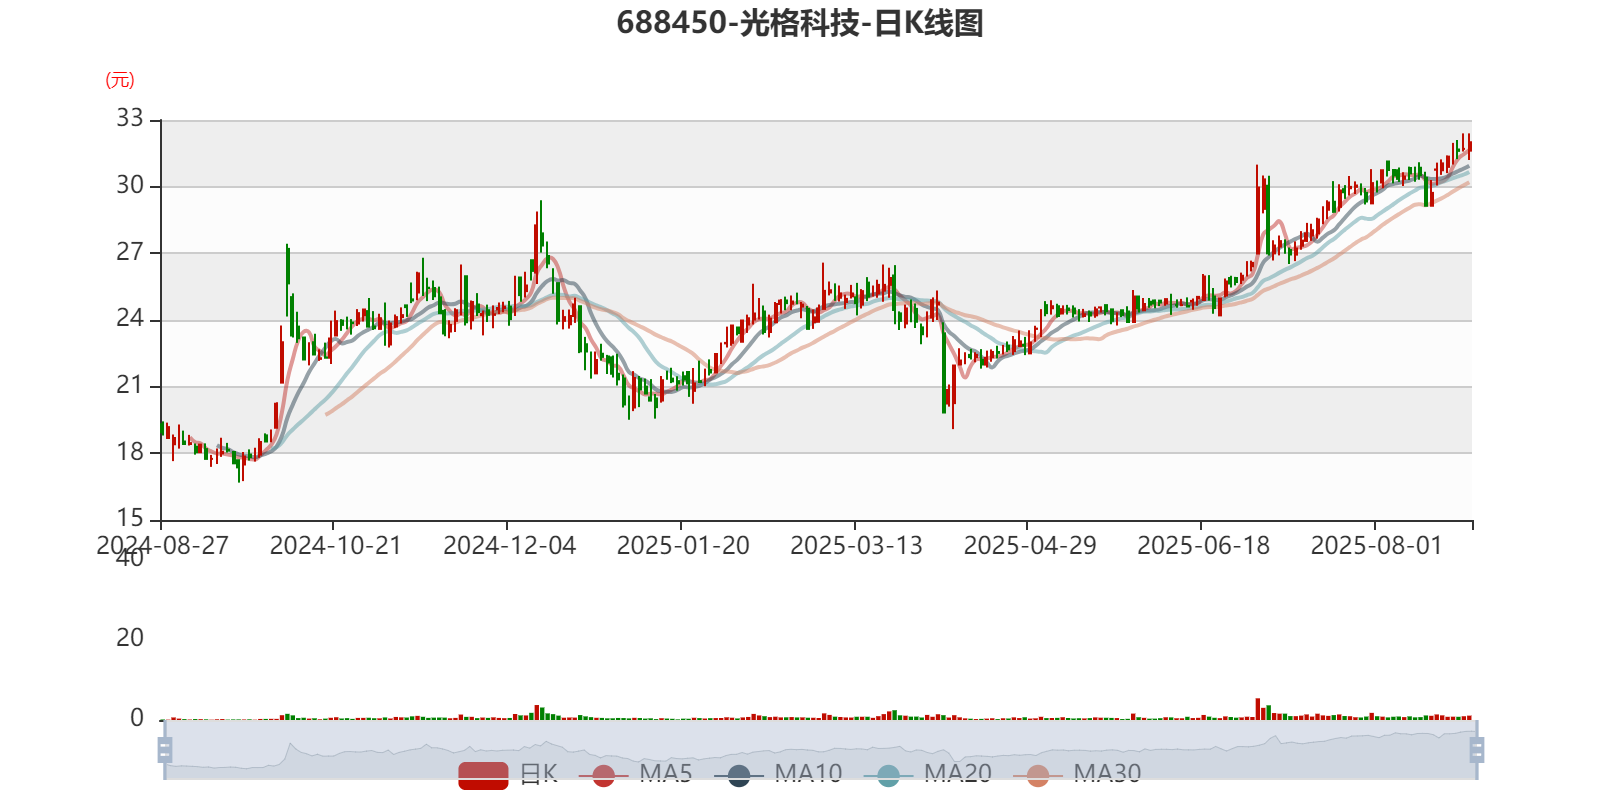Click the 2025-06-18 date axis label
Image resolution: width=1600 pixels, height=800 pixels.
[1204, 546]
